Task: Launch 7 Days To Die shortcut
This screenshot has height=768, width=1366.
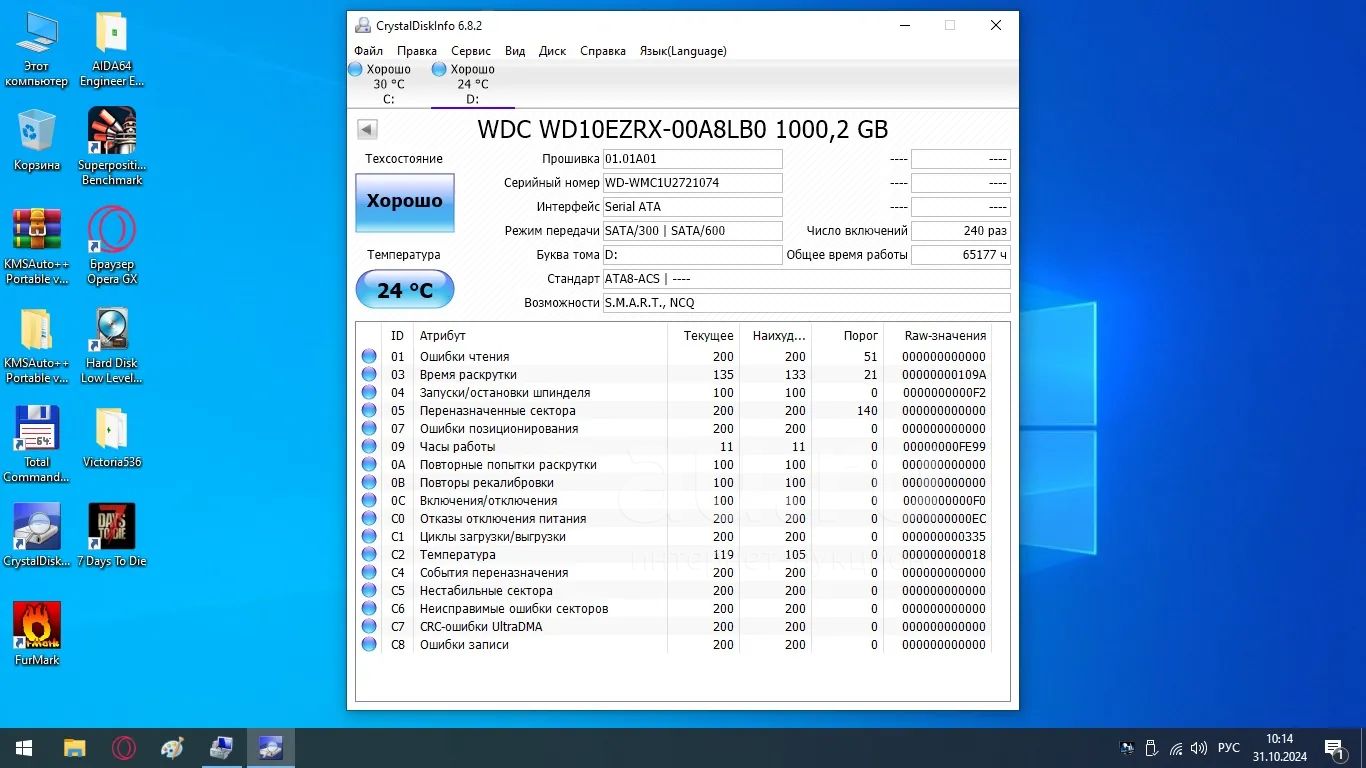Action: pos(112,535)
